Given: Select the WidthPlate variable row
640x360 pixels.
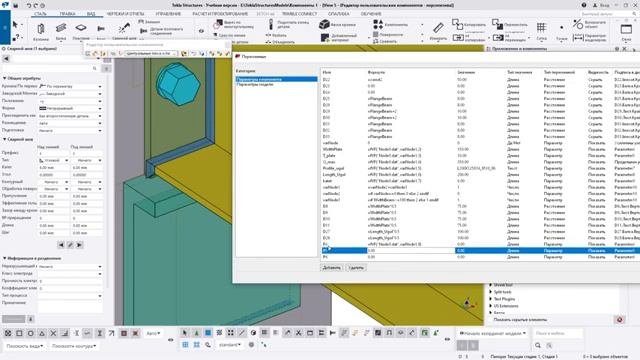Looking at the screenshot, I should 481,149.
